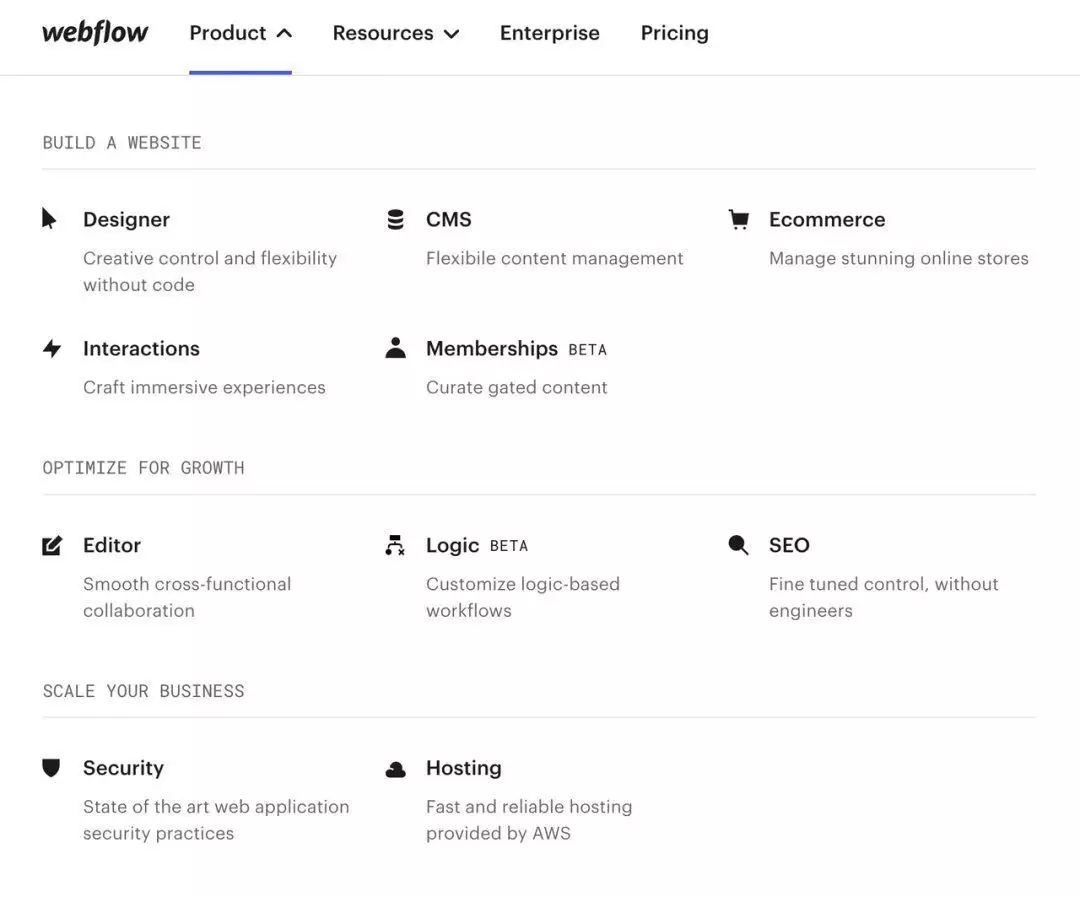
Task: Click the Memberships person icon
Action: pos(396,348)
